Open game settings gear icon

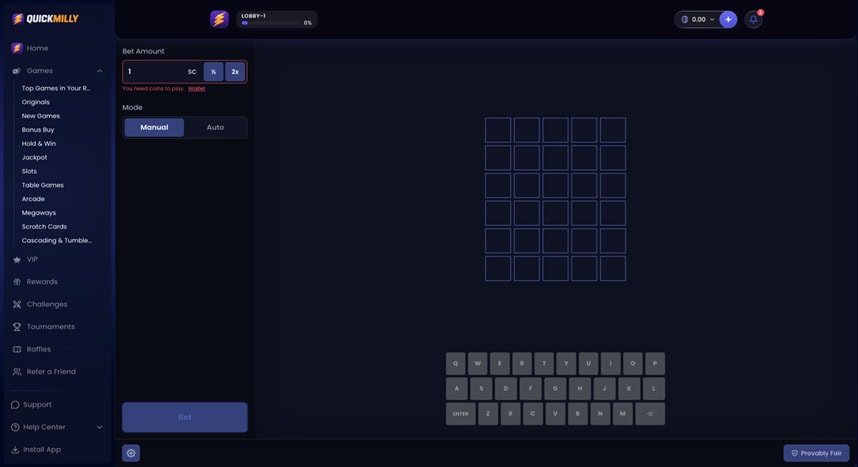coord(131,453)
